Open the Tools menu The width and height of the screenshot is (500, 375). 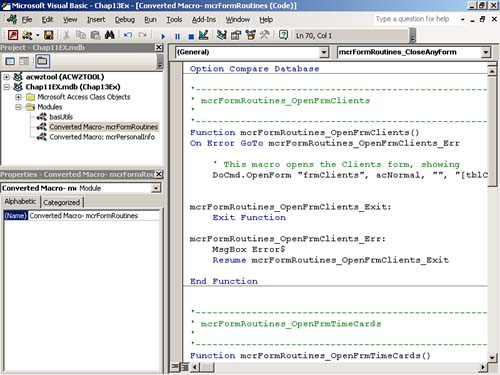[174, 20]
